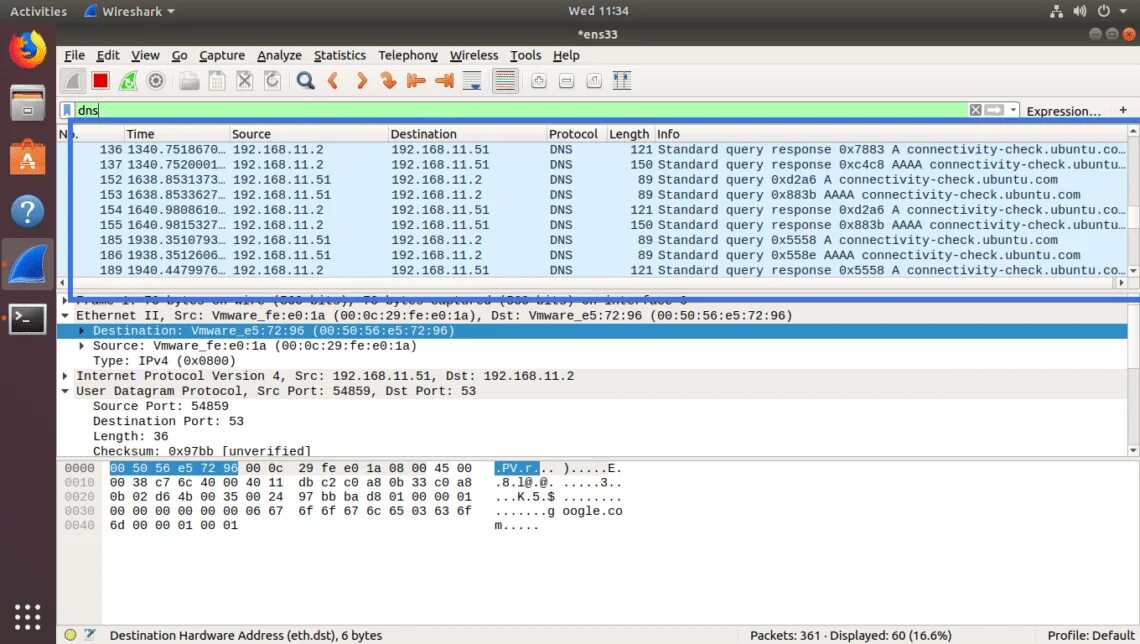Viewport: 1140px width, 644px height.
Task: Jump to the last packet icon
Action: 444,81
